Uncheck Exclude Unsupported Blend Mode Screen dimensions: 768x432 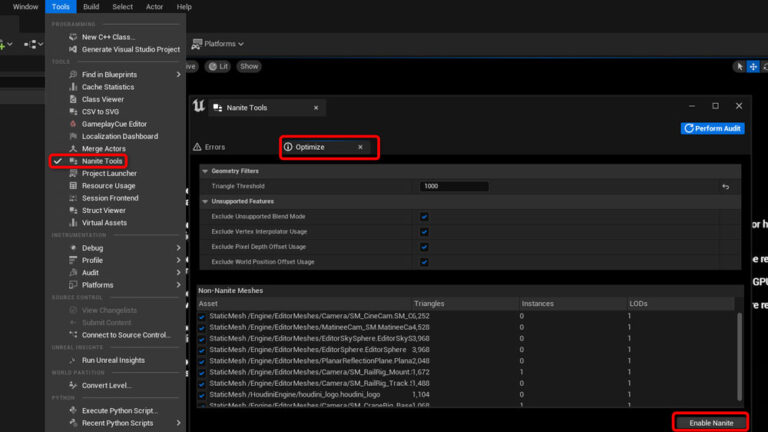(425, 217)
